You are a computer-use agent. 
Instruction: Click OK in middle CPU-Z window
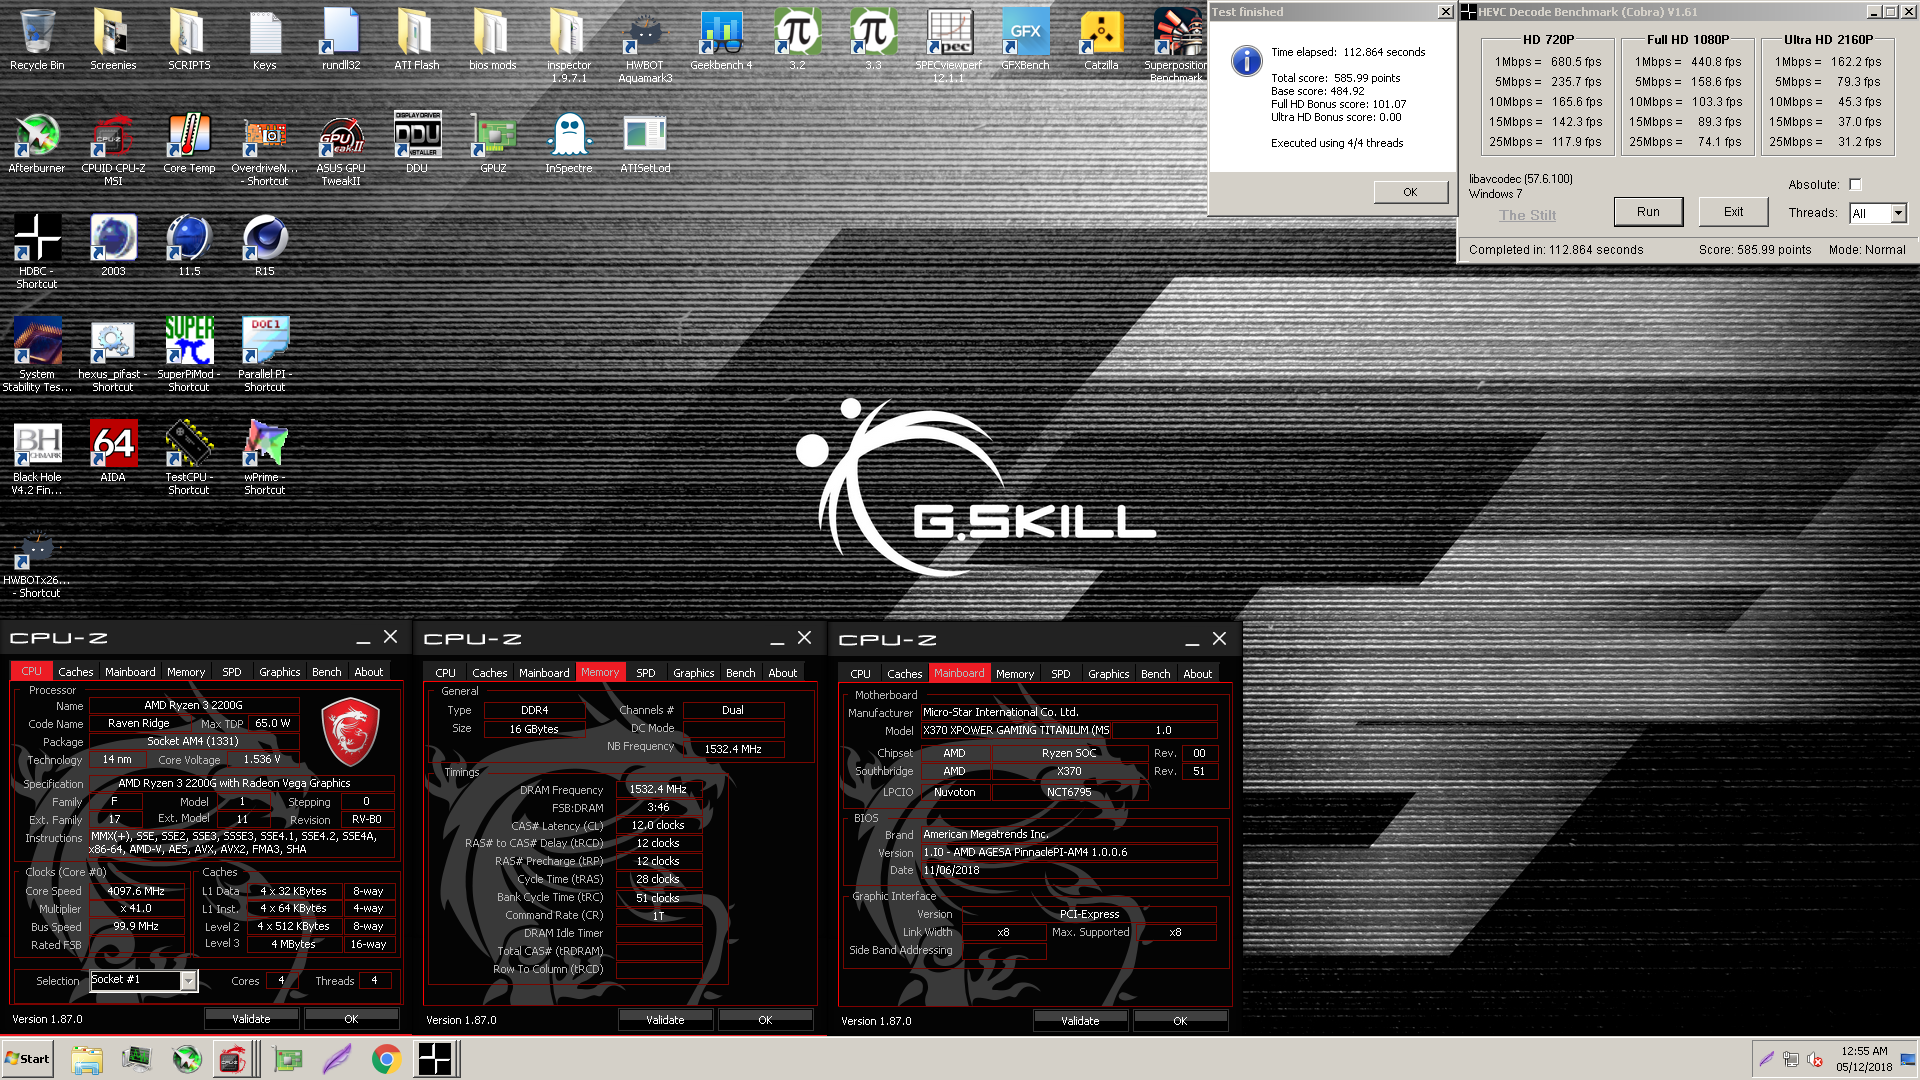pyautogui.click(x=765, y=1020)
